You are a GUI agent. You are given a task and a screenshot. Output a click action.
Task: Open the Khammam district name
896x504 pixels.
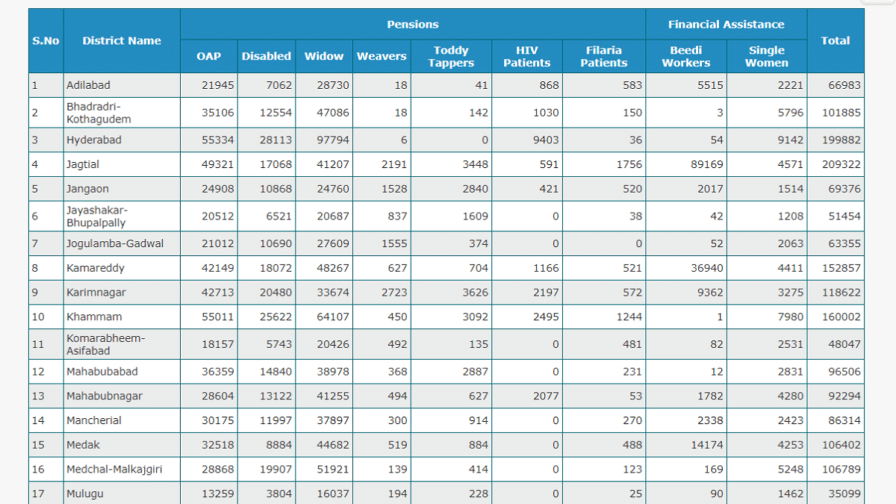89,317
